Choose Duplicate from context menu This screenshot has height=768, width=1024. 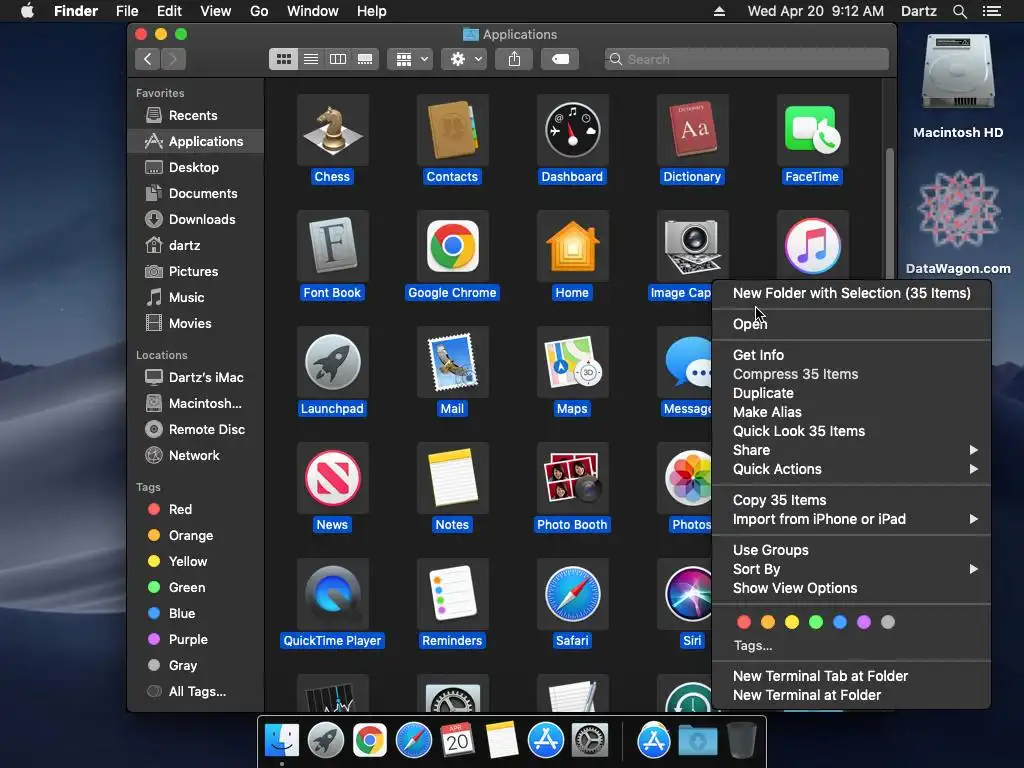852,393
